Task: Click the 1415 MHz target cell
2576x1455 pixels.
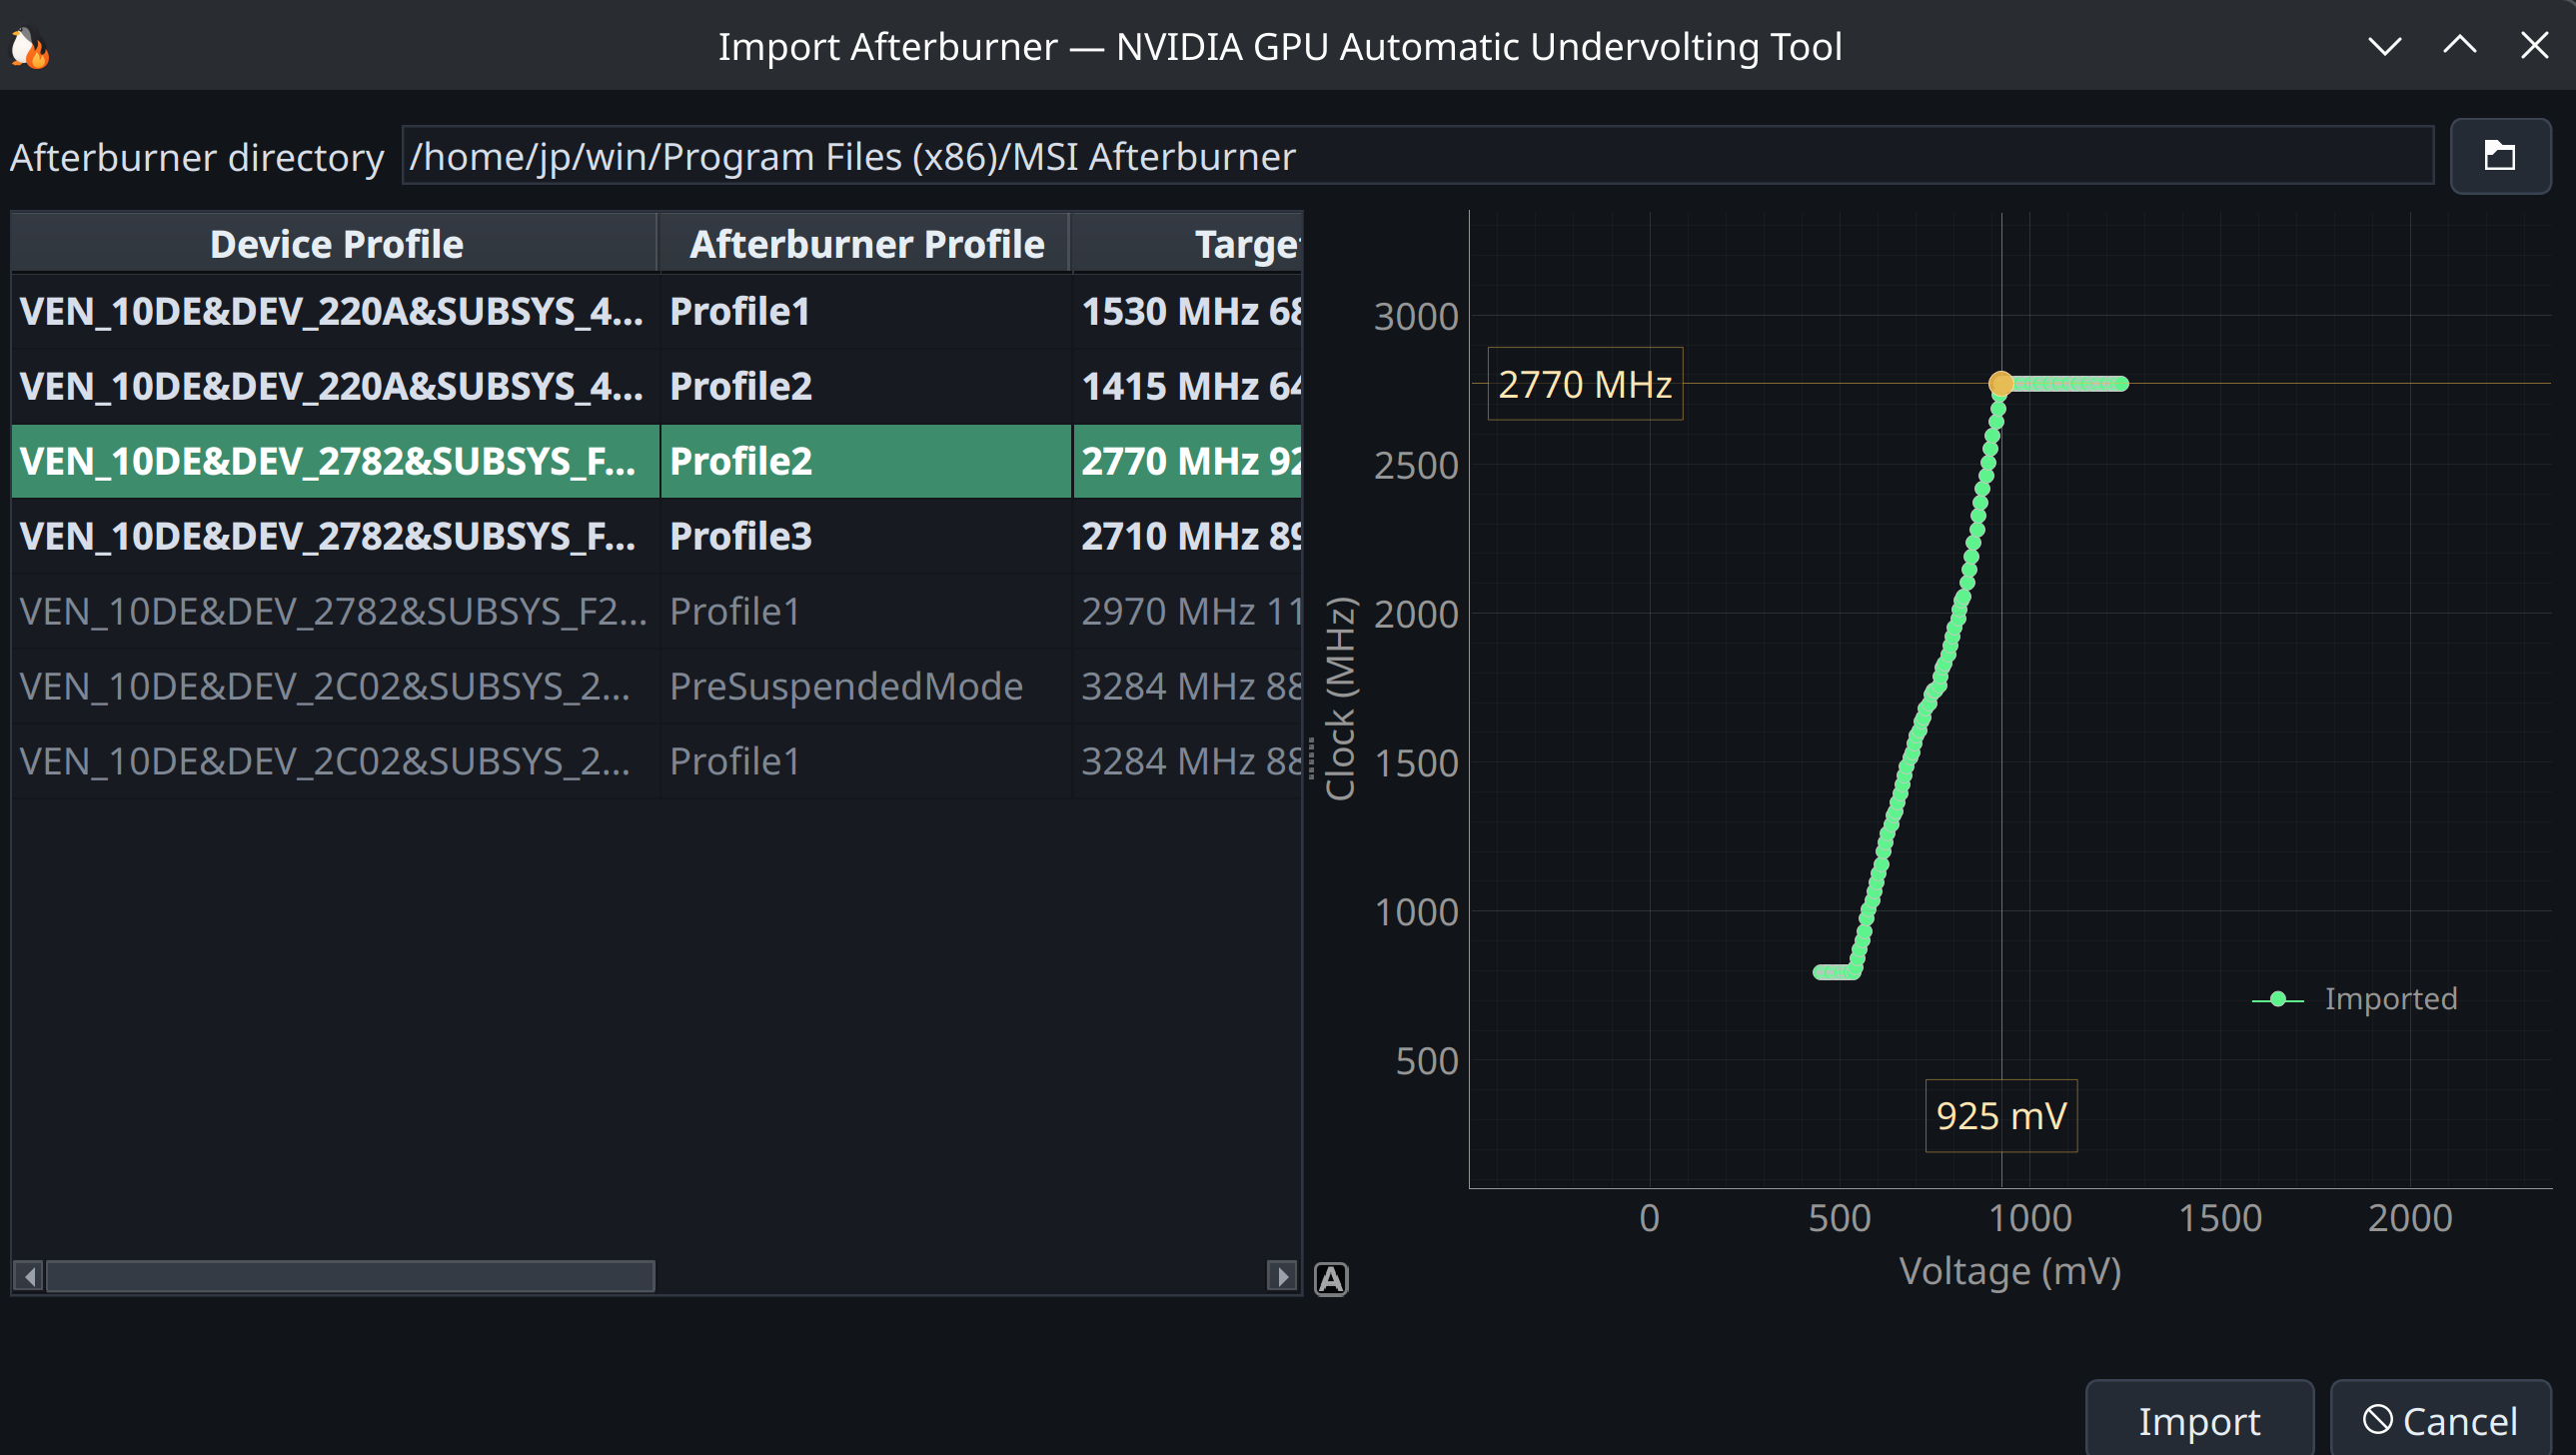Action: pyautogui.click(x=1188, y=386)
